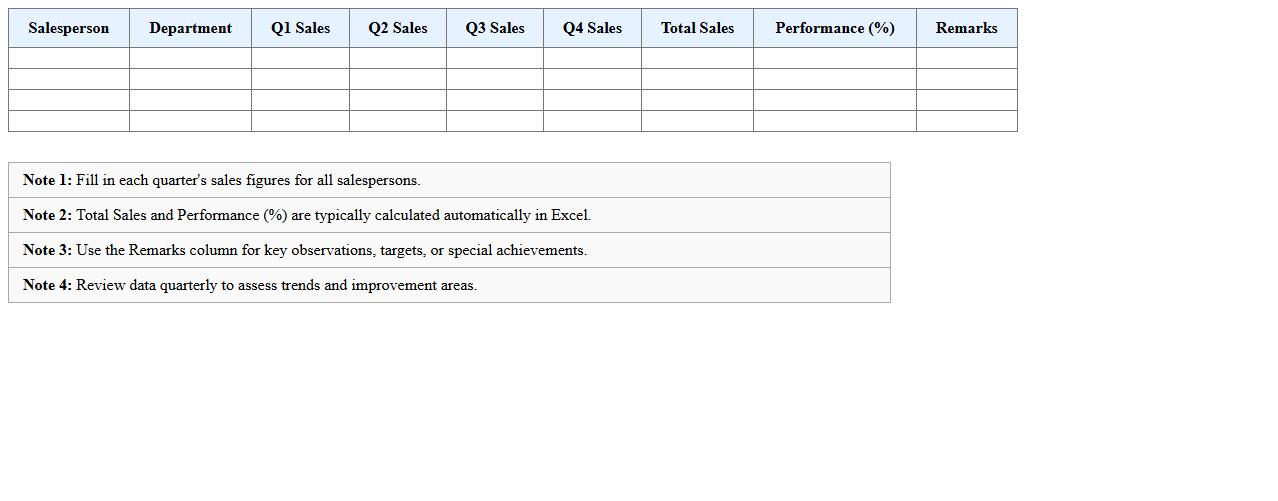Click first empty Department cell
This screenshot has width=1278, height=501.
tap(190, 58)
